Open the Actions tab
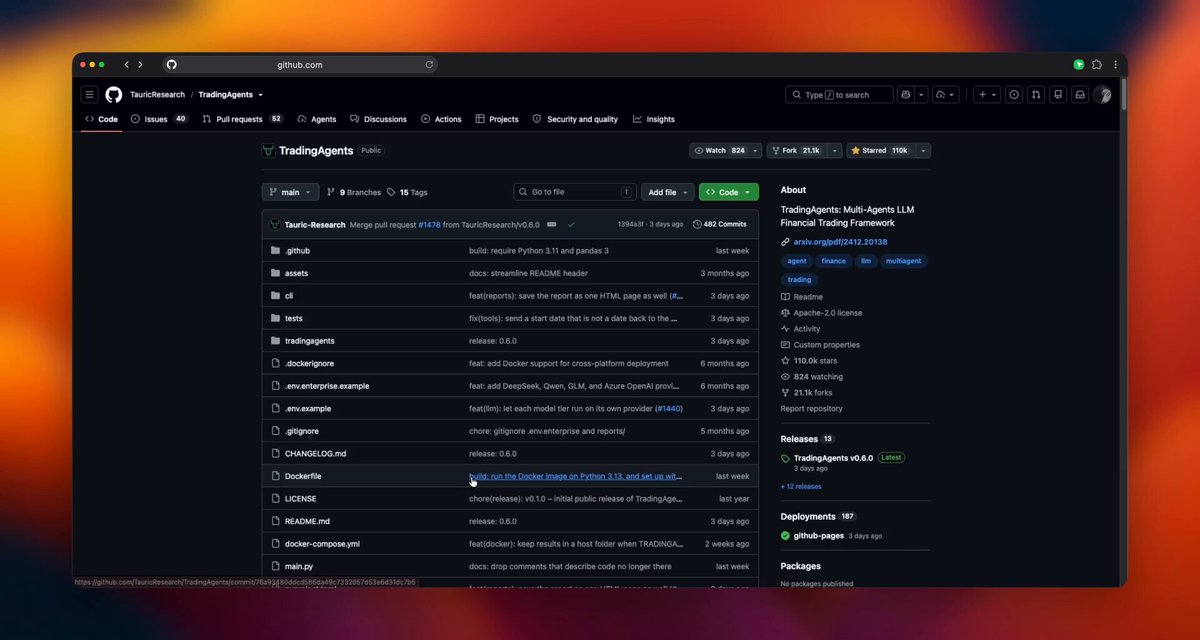 (441, 119)
